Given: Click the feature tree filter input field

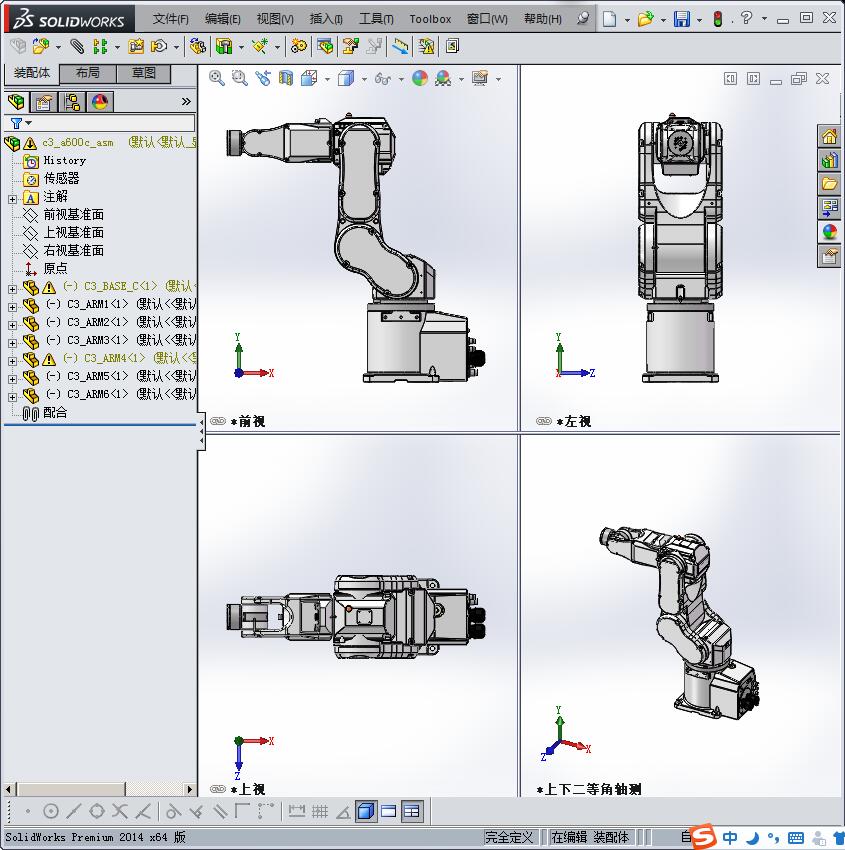Looking at the screenshot, I should 112,123.
